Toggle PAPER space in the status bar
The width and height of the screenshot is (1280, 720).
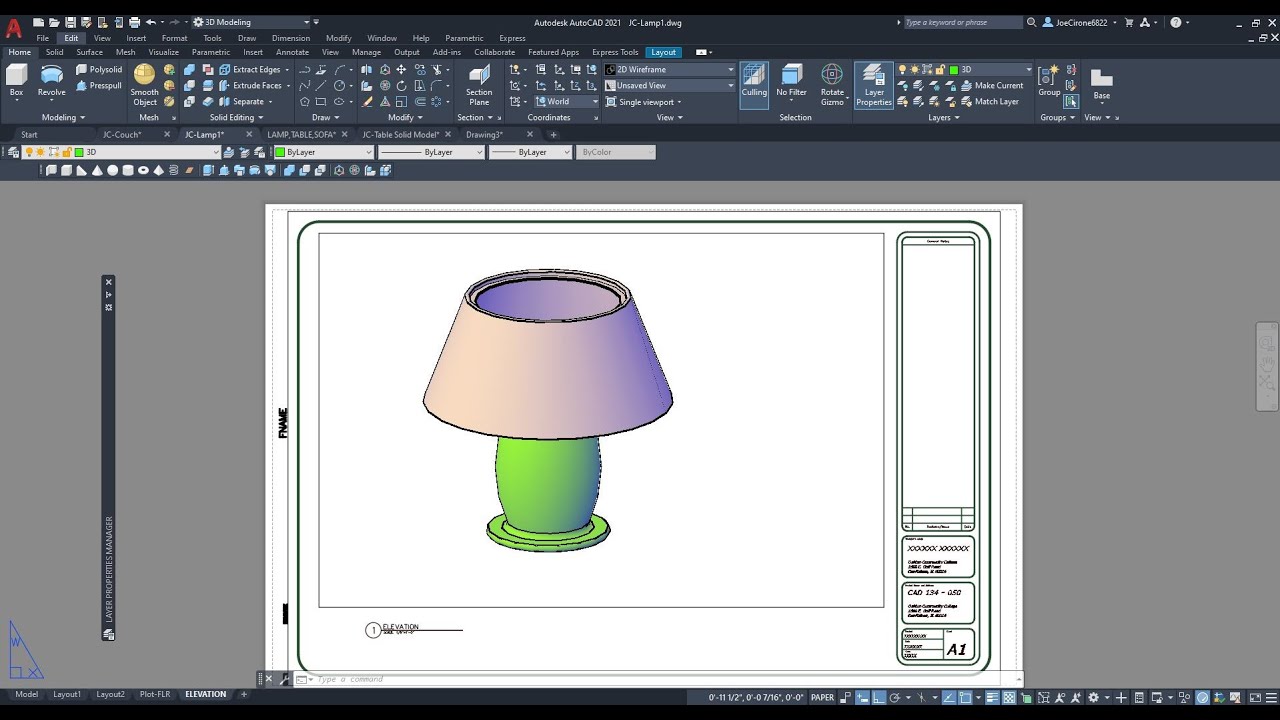point(822,698)
